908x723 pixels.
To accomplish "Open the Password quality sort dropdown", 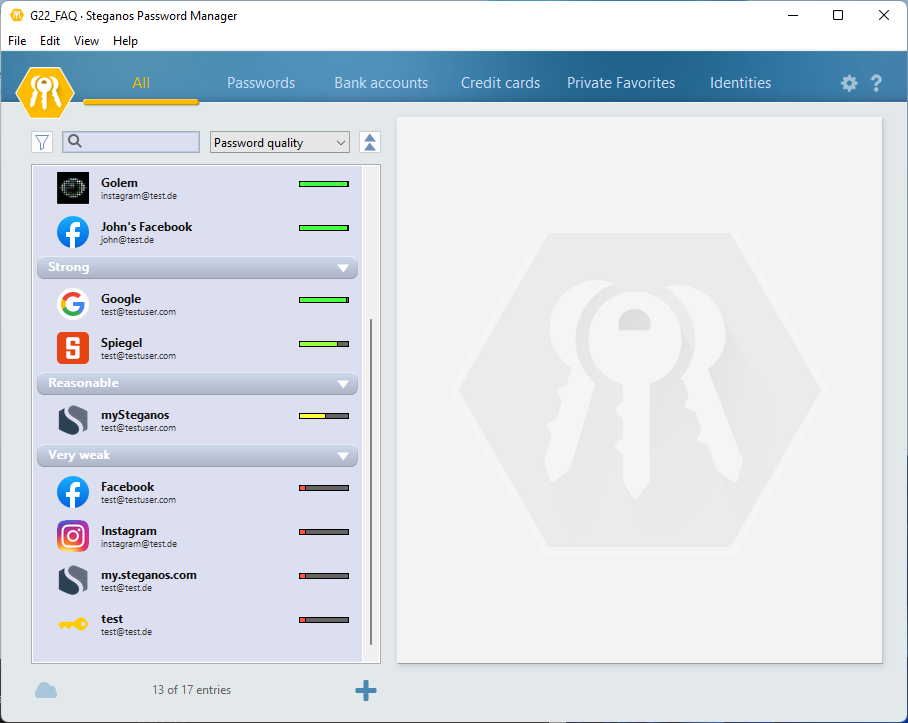I will (x=280, y=142).
